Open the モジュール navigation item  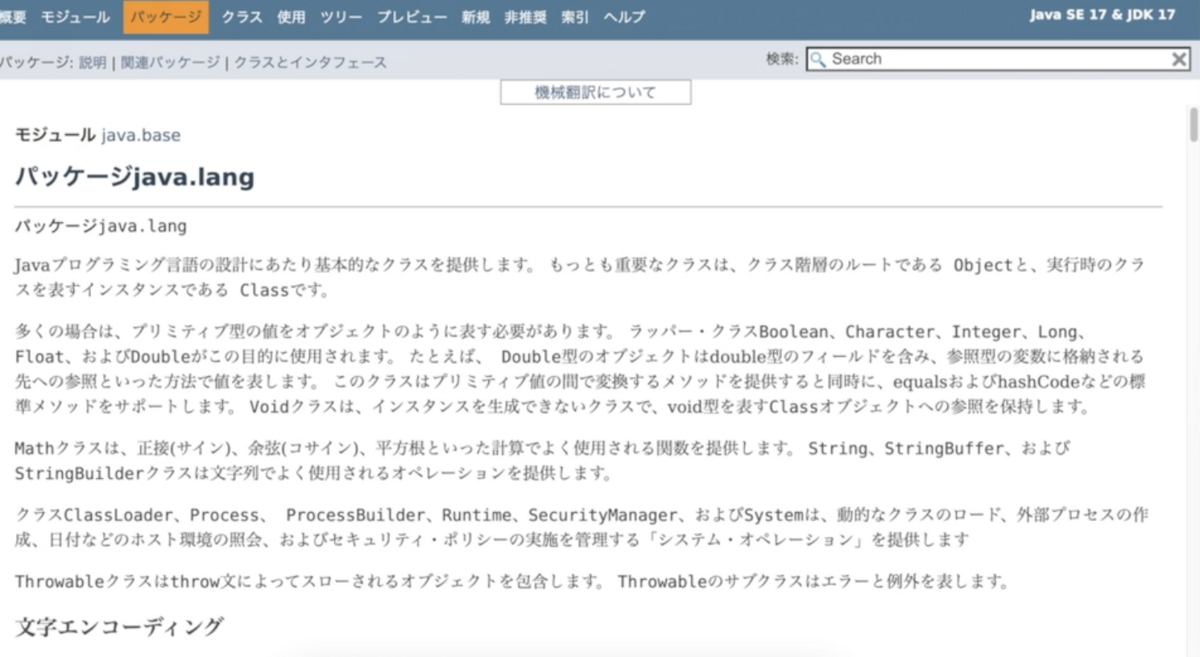pos(76,16)
